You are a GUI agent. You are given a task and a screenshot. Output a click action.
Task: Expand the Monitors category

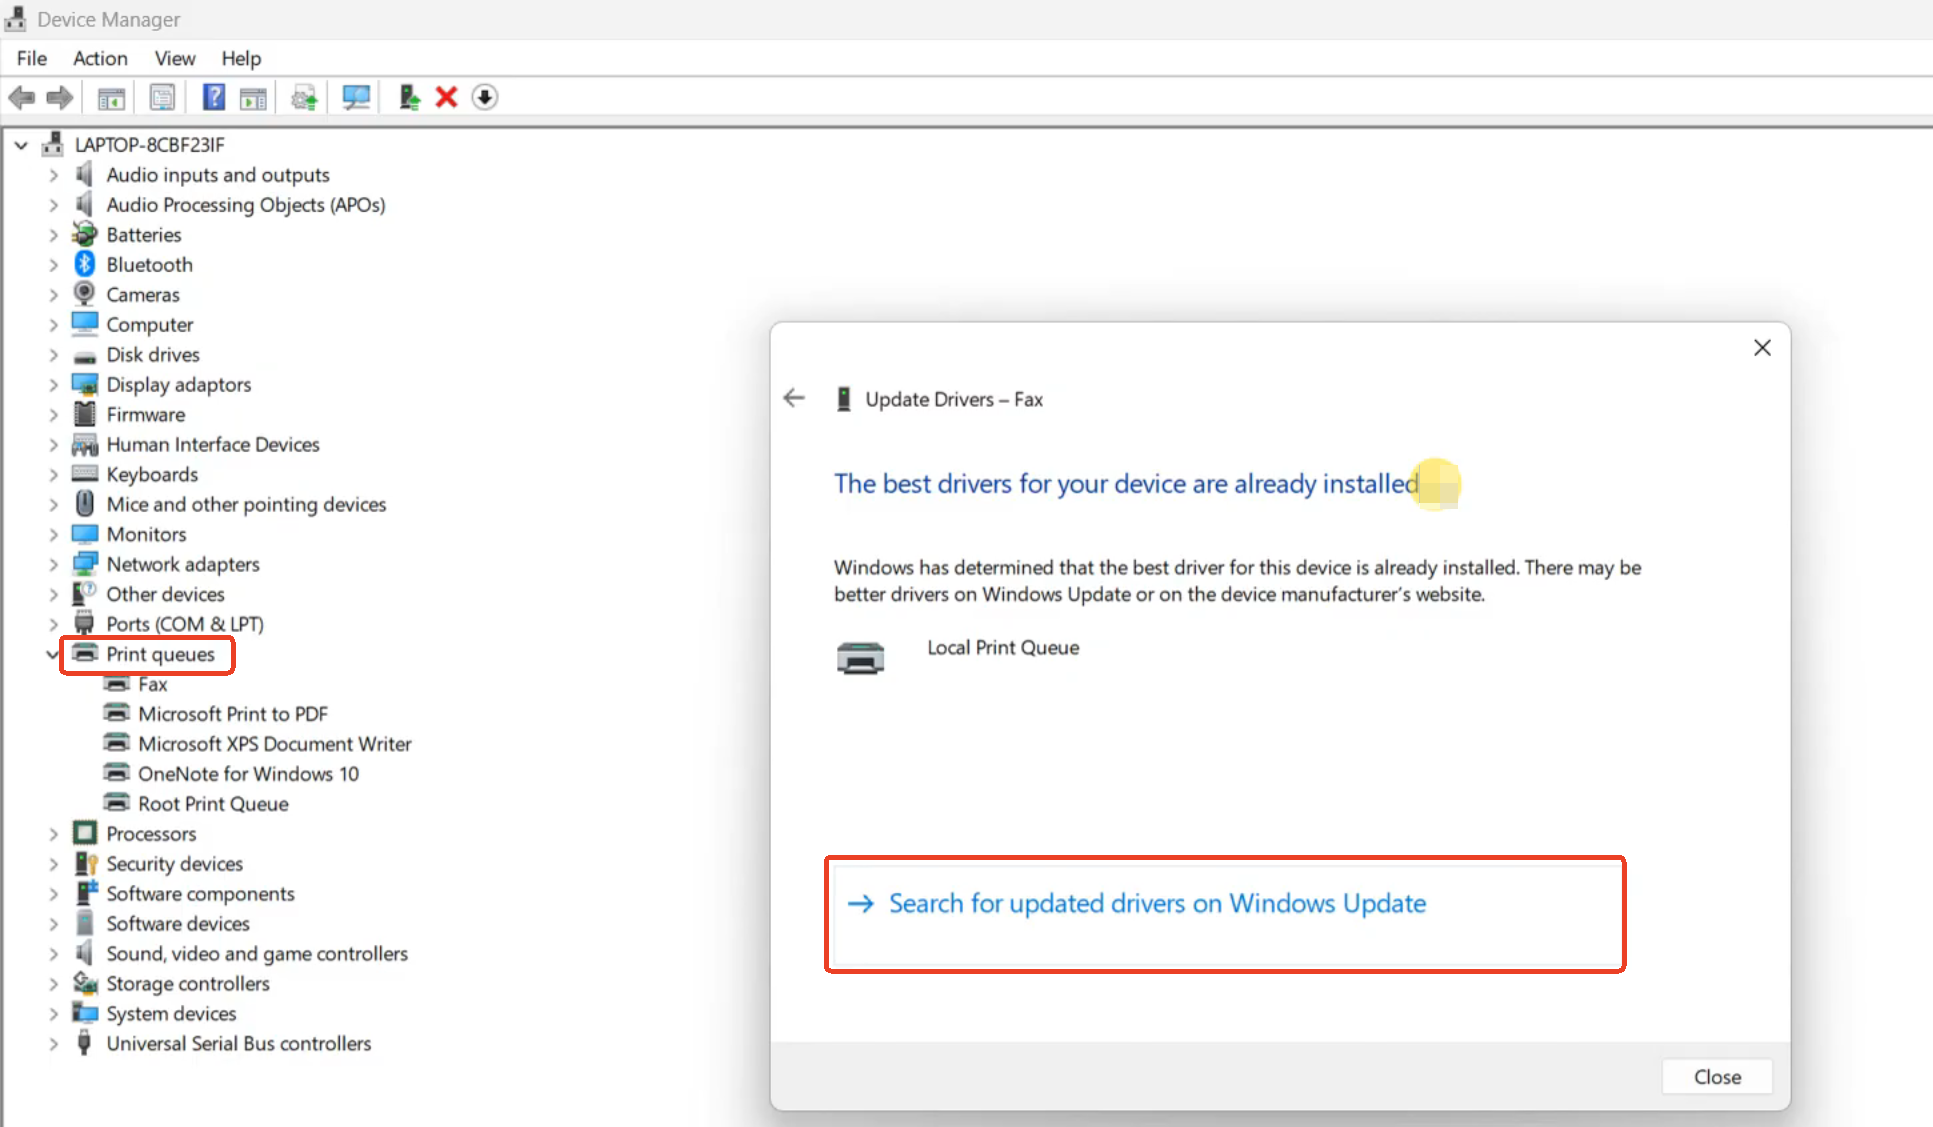click(x=54, y=535)
